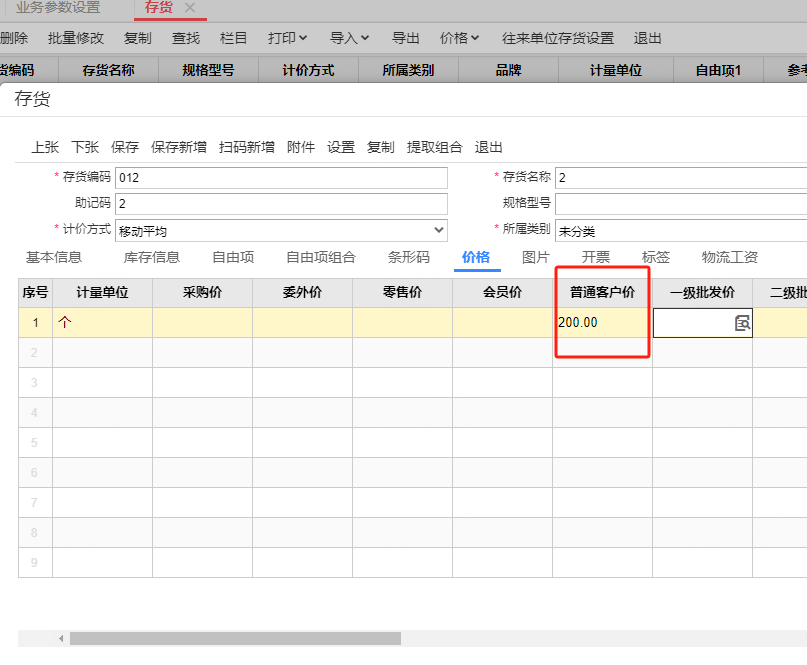
Task: Switch to 自由项 tab
Action: click(233, 257)
